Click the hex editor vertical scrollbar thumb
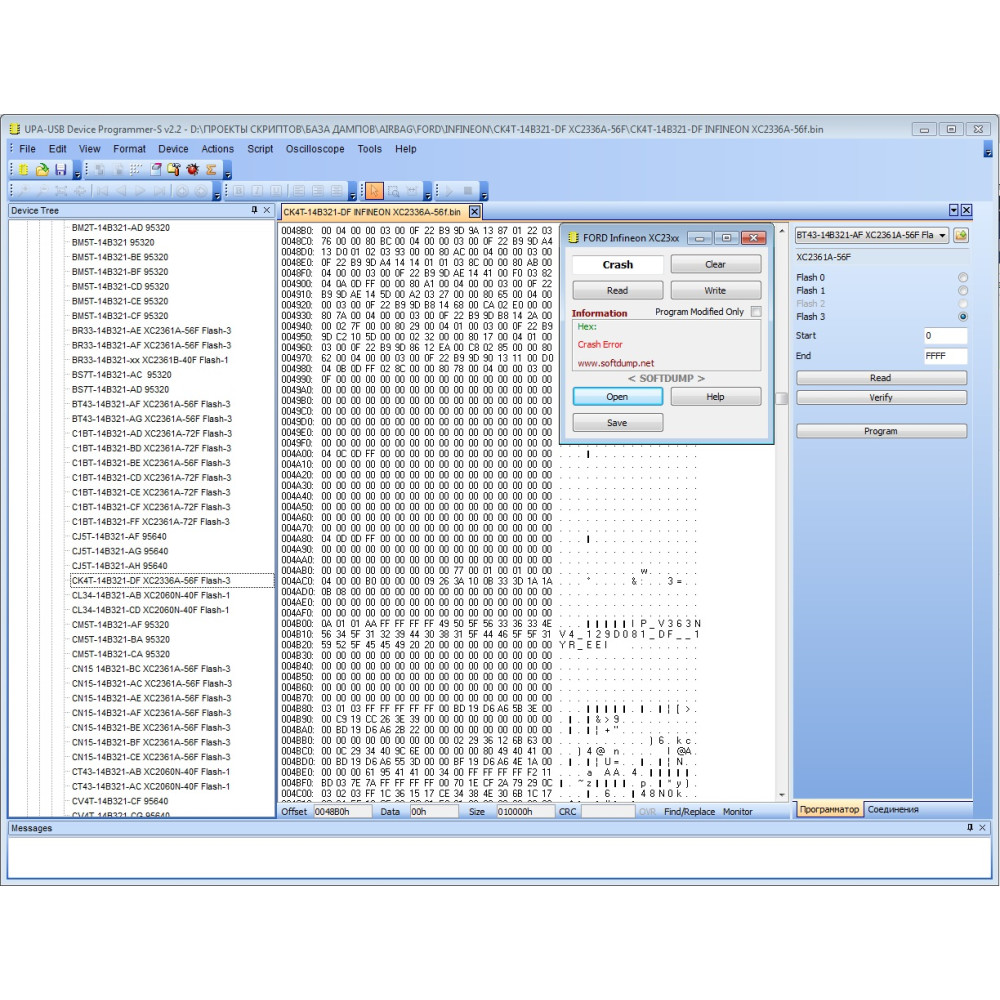 [x=782, y=399]
